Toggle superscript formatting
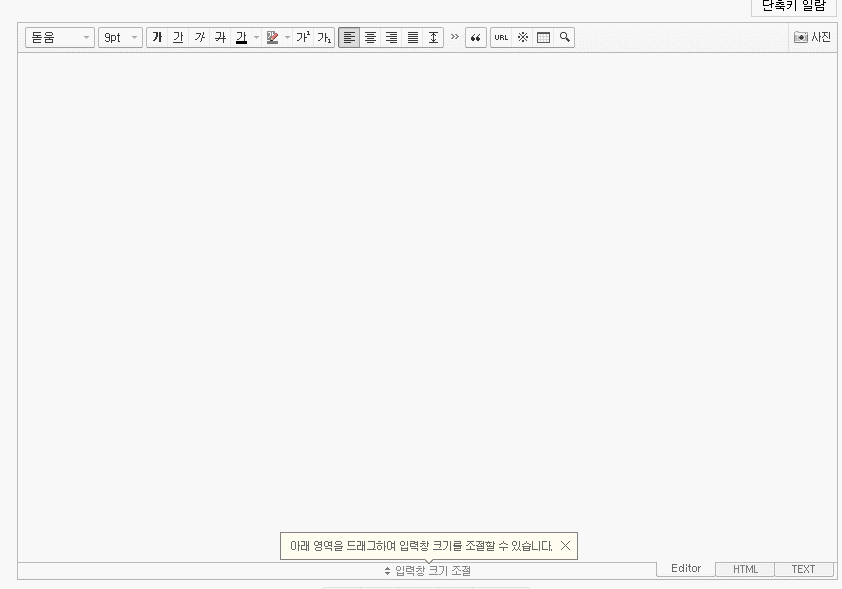 (302, 37)
